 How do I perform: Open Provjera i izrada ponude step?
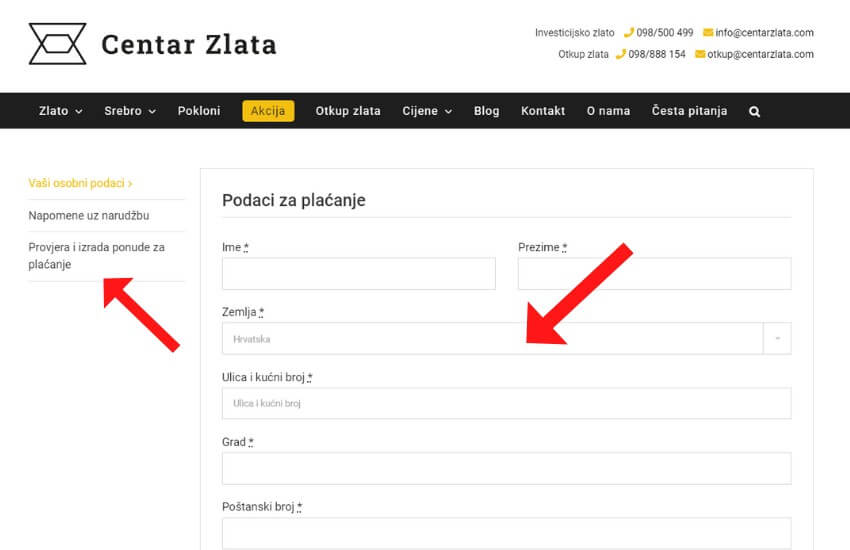[x=96, y=256]
